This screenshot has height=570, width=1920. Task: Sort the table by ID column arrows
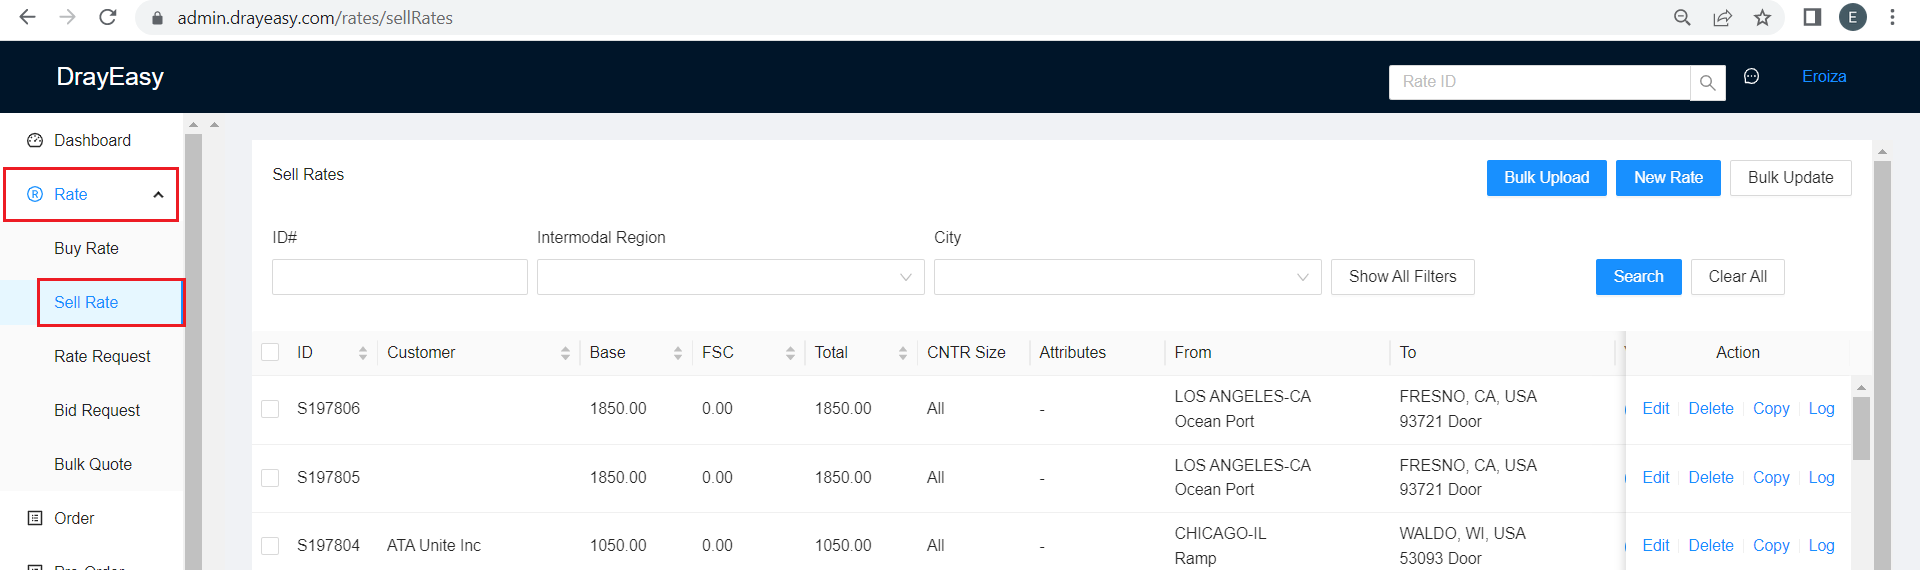click(362, 353)
